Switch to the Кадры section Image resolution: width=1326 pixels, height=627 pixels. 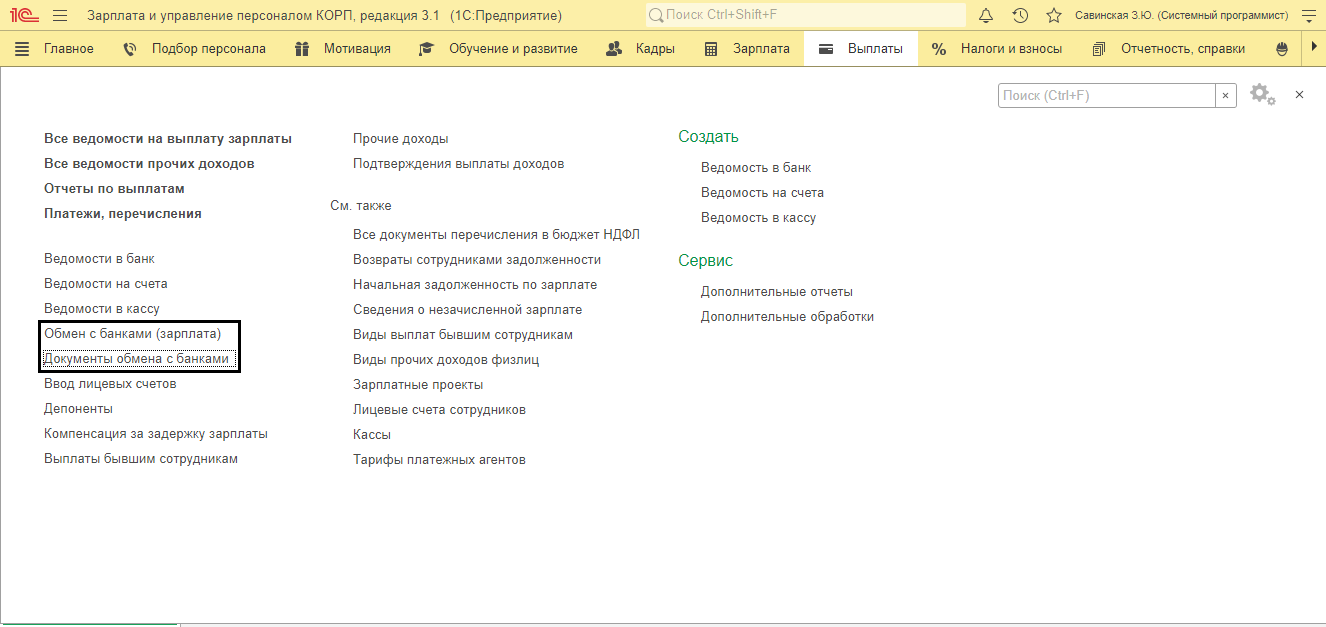pos(641,49)
